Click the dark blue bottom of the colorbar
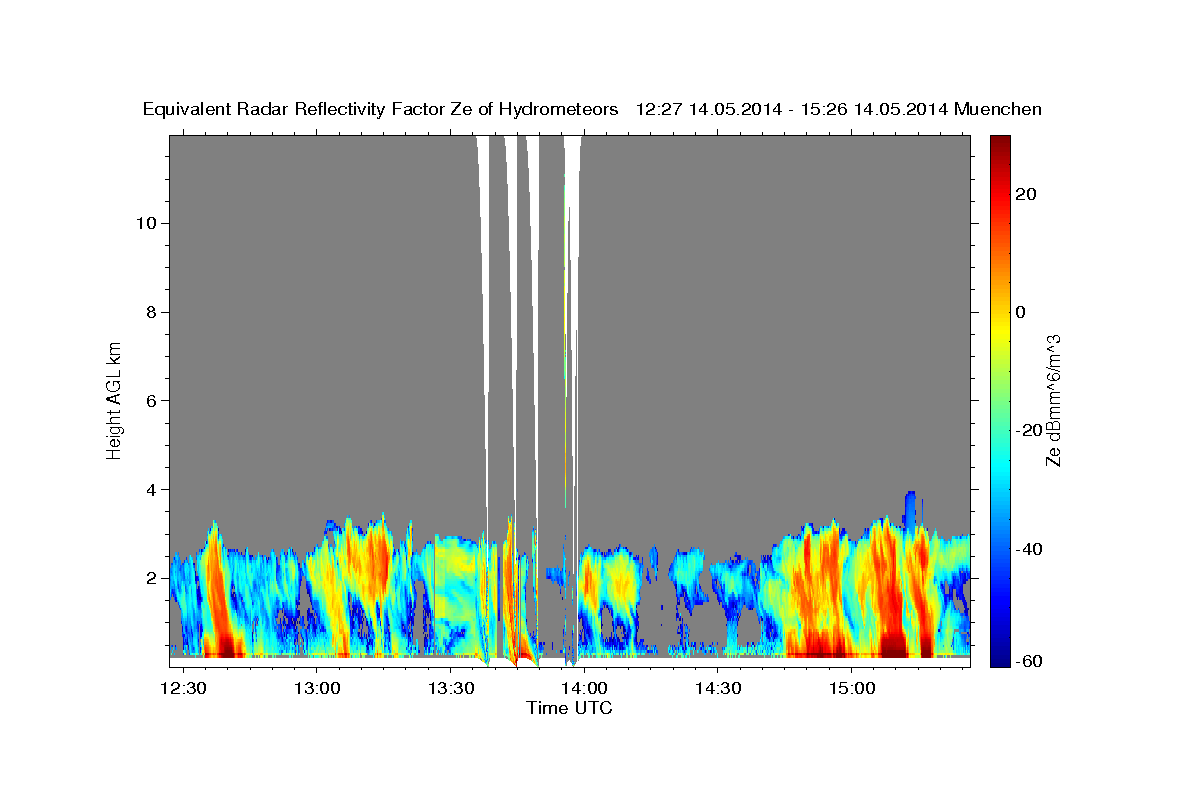Image resolution: width=1200 pixels, height=800 pixels. click(1000, 660)
